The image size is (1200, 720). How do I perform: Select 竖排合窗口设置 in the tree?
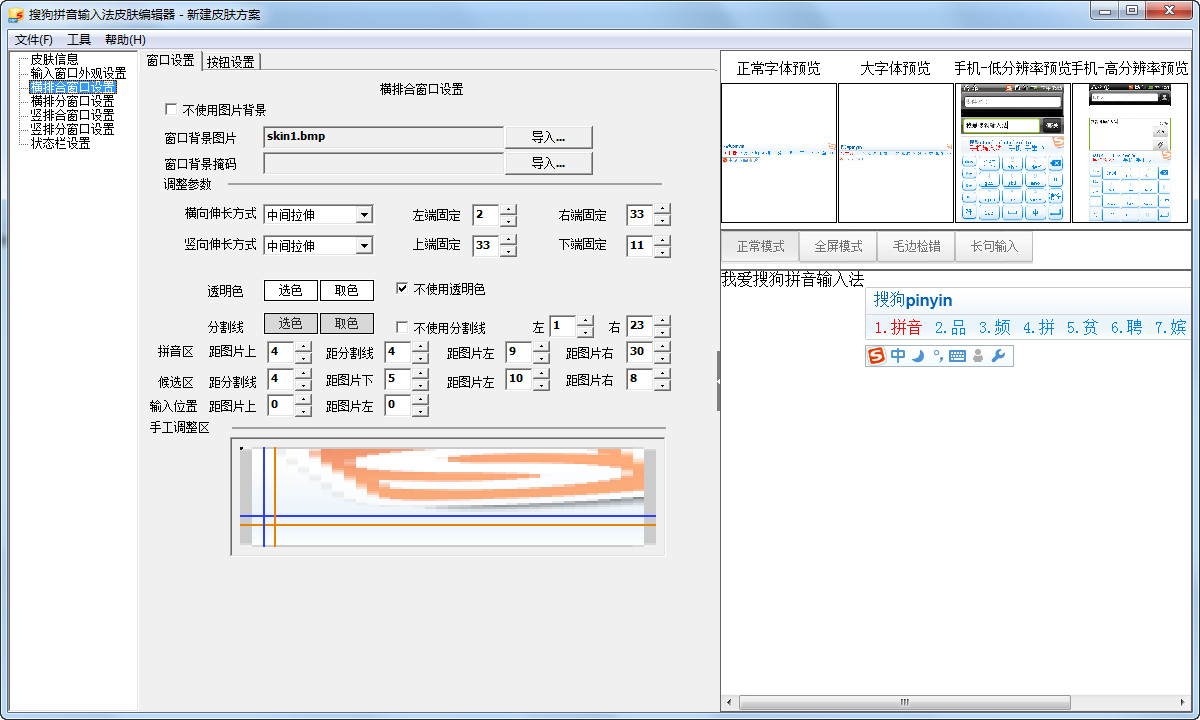[72, 115]
